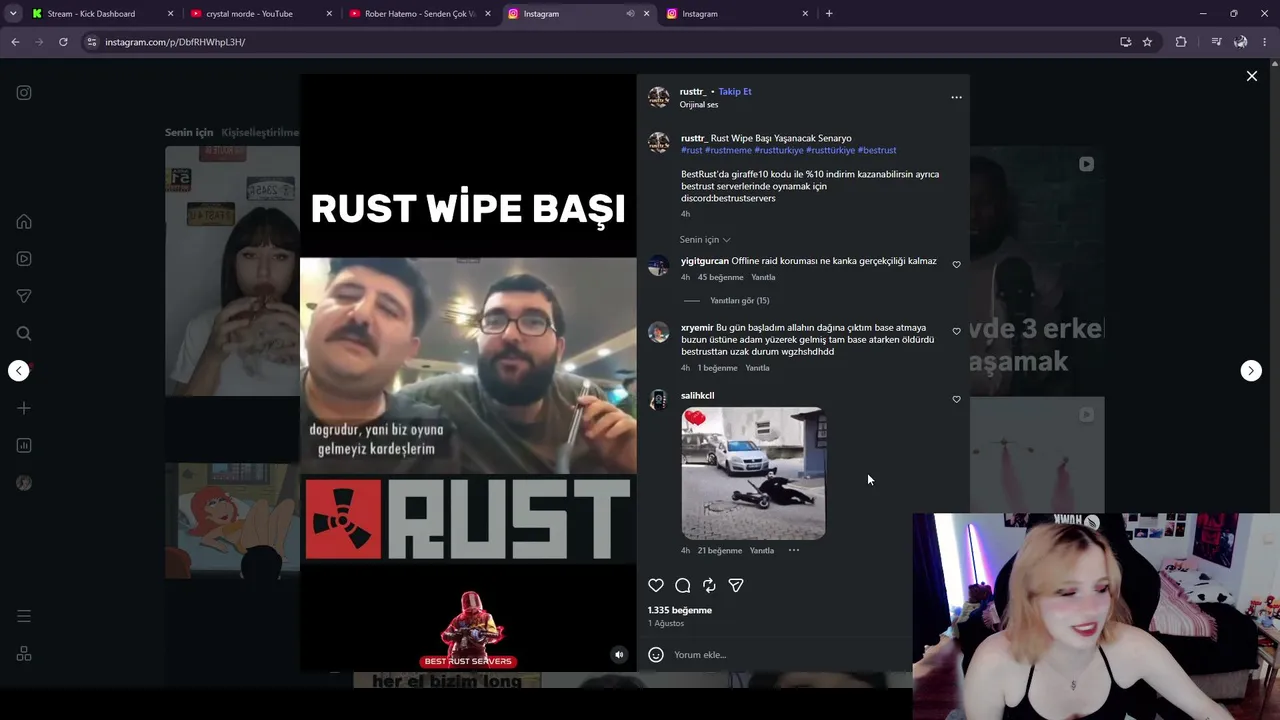Toggle like on salihkcll's comment
The width and height of the screenshot is (1280, 720).
pos(956,400)
